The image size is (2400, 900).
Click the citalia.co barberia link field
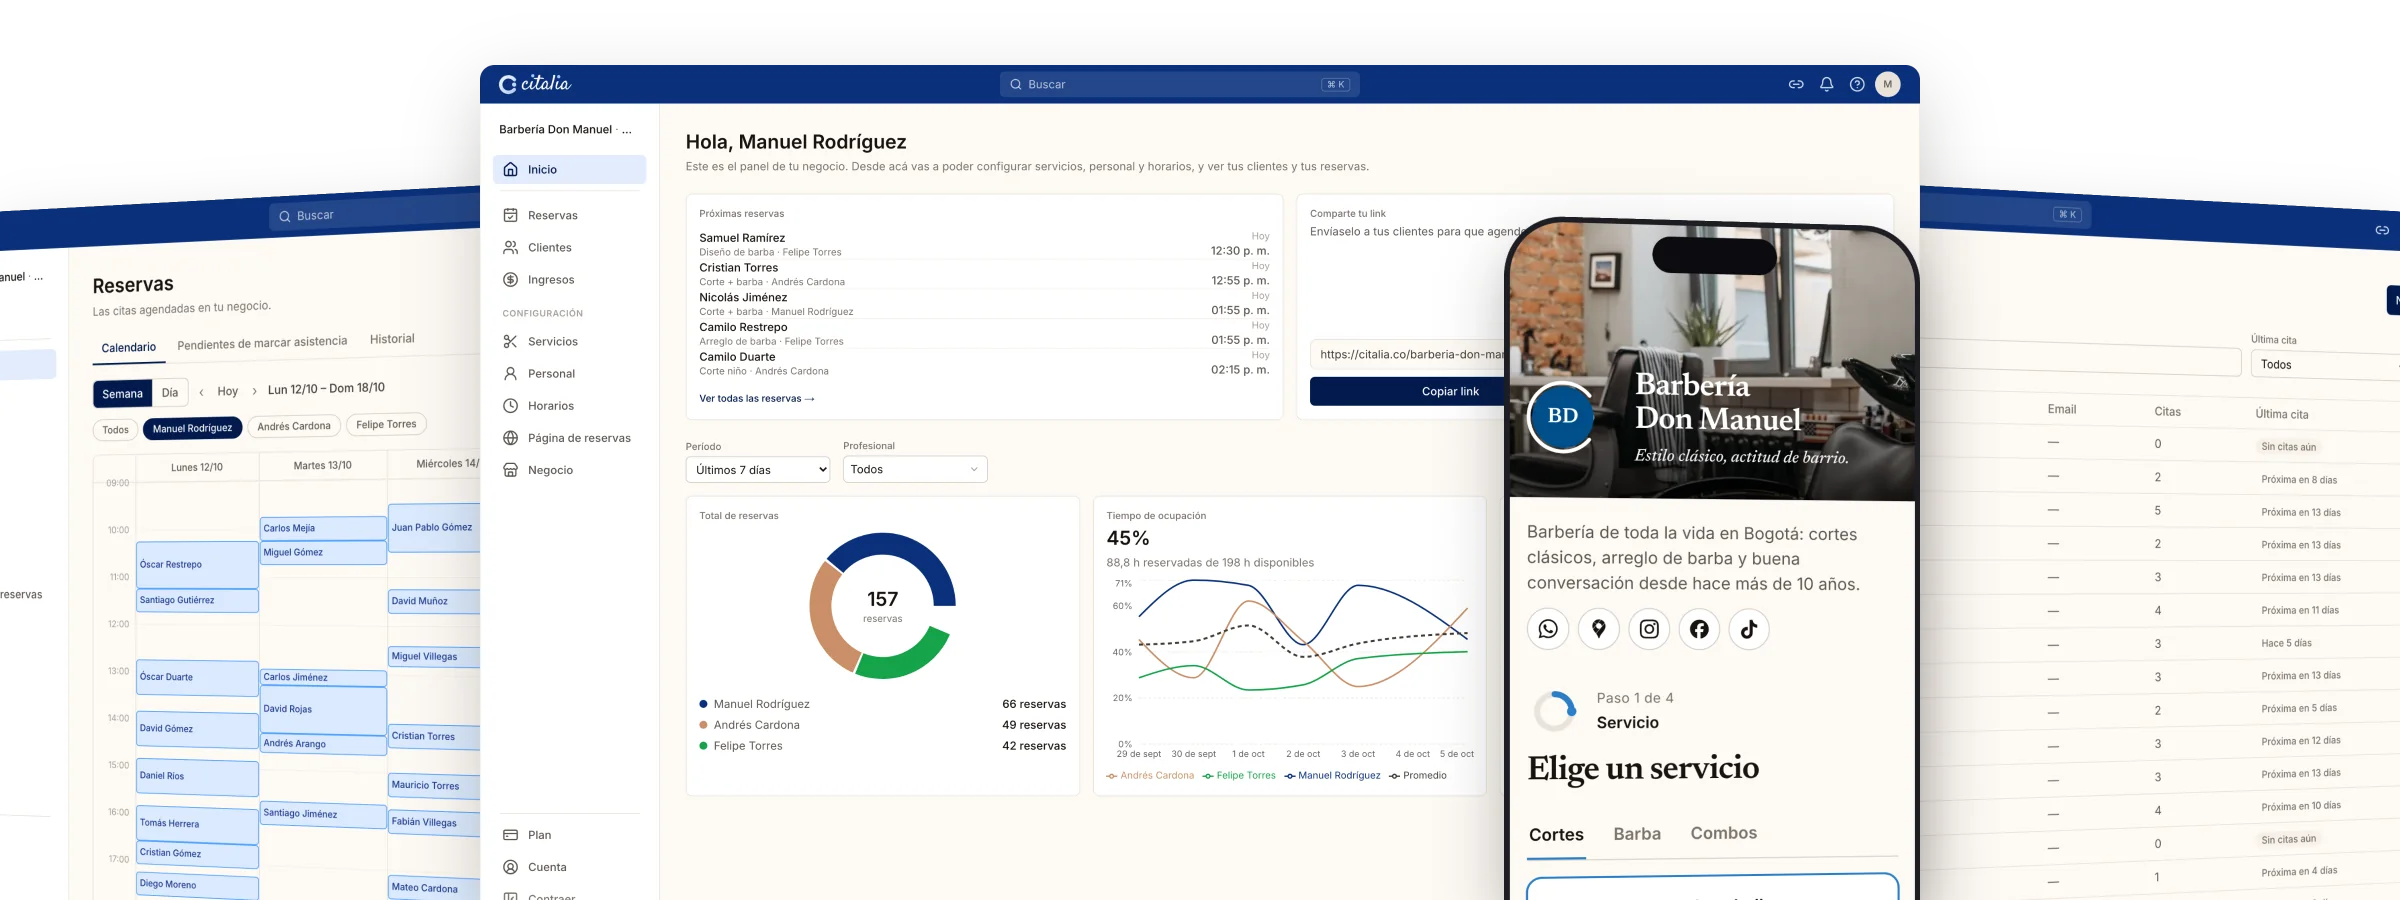(1410, 355)
